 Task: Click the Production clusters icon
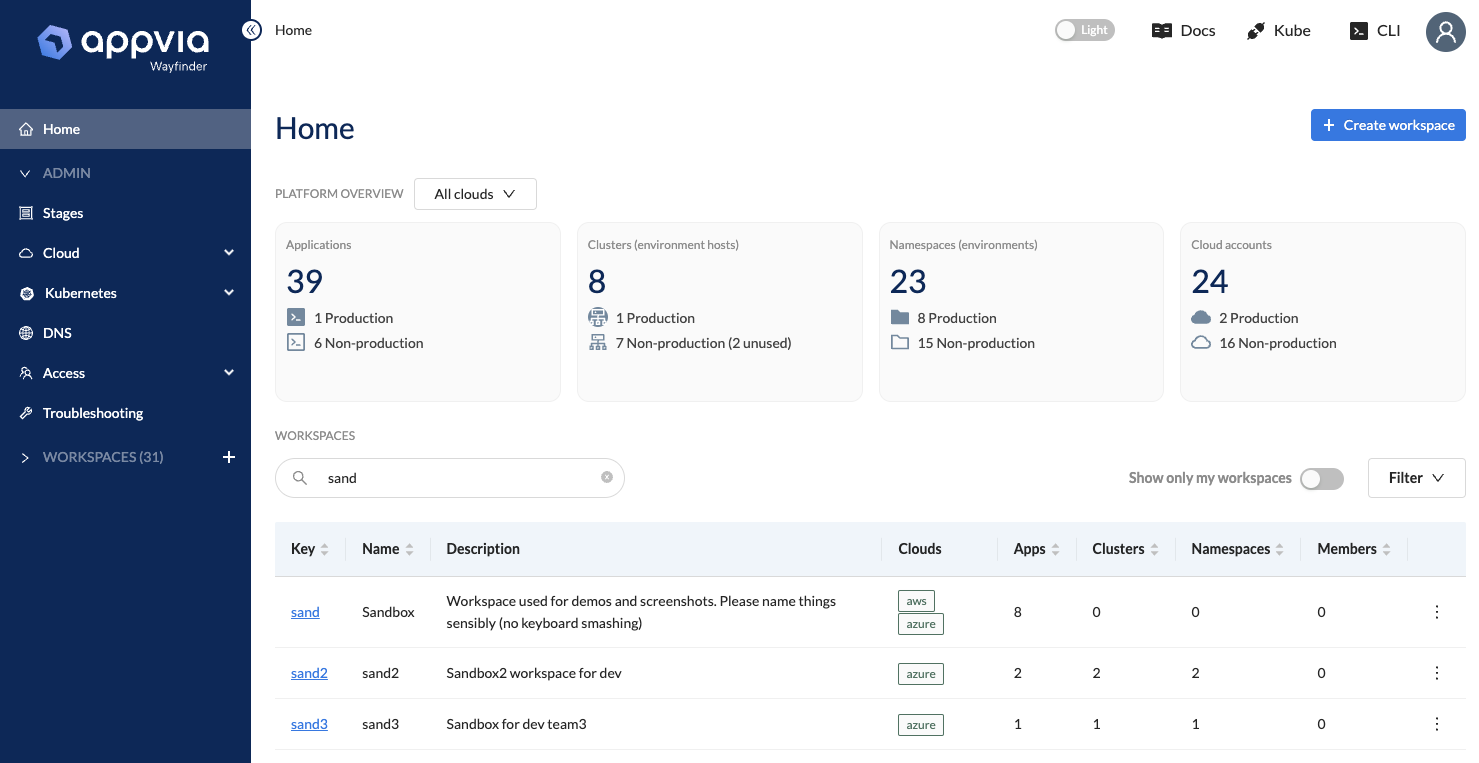(598, 317)
